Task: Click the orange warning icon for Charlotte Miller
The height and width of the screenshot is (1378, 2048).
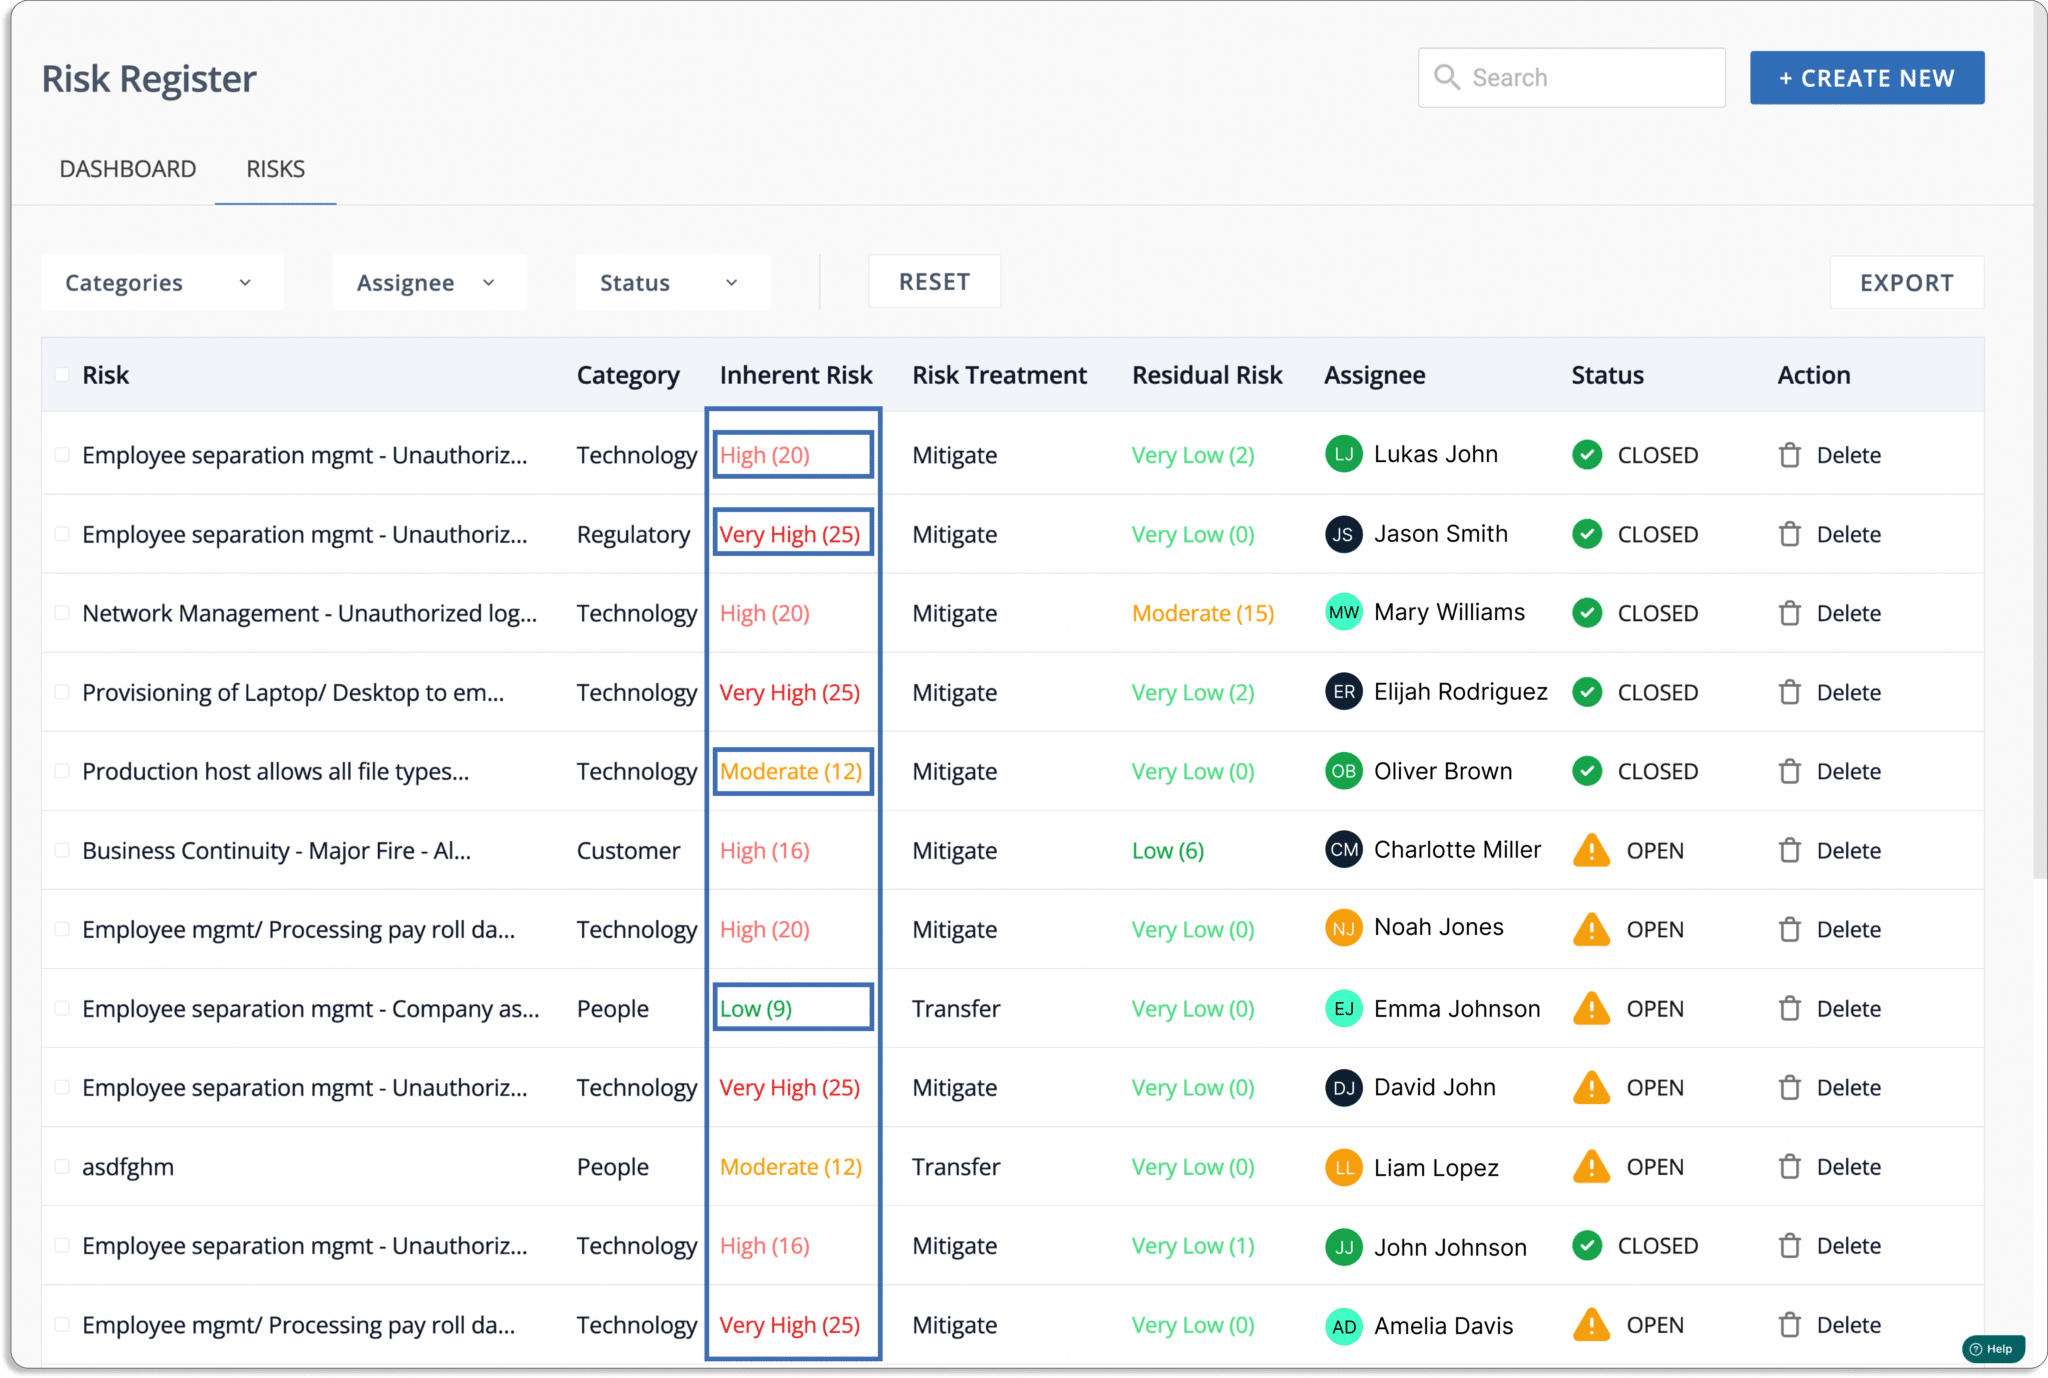Action: (x=1591, y=850)
